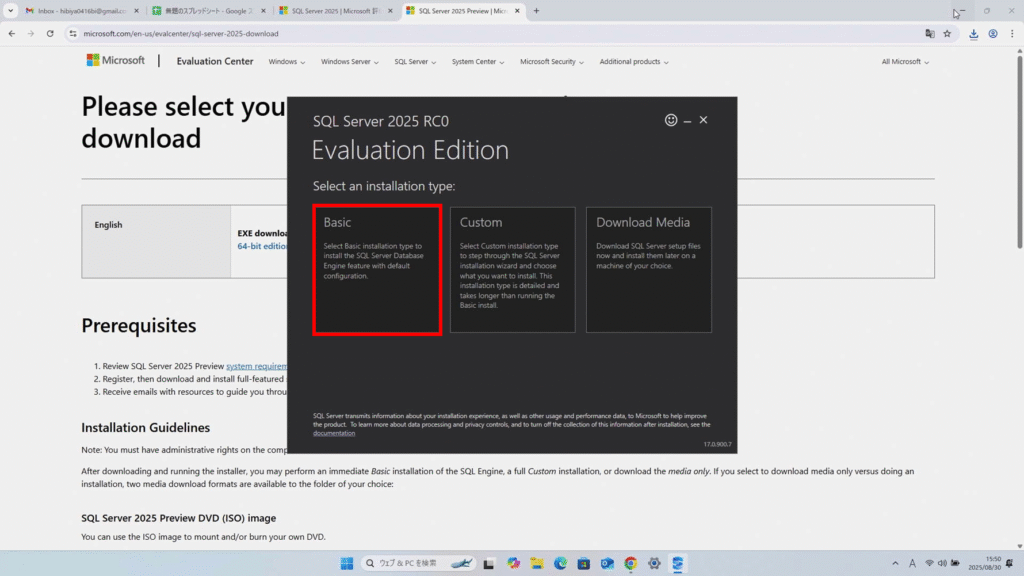
Task: Bookmark this page with the star
Action: click(x=947, y=33)
